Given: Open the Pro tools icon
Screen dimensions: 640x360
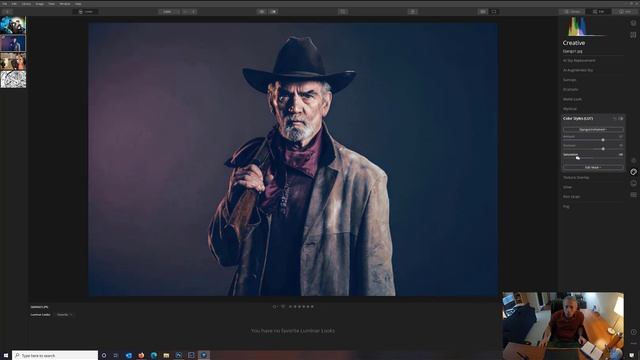Looking at the screenshot, I should tap(633, 195).
